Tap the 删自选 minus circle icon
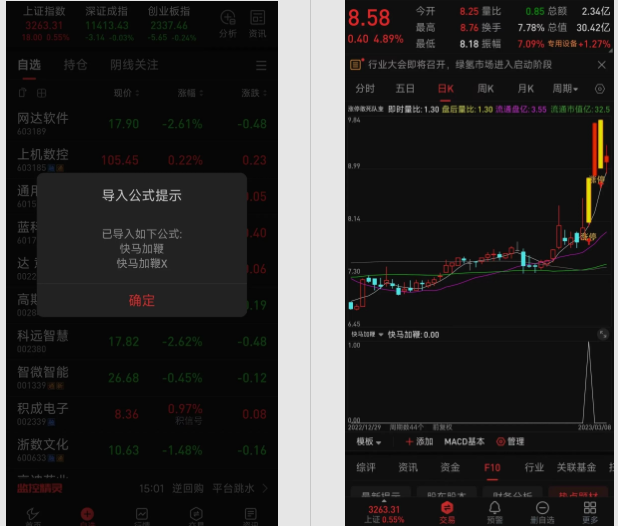 [542, 513]
